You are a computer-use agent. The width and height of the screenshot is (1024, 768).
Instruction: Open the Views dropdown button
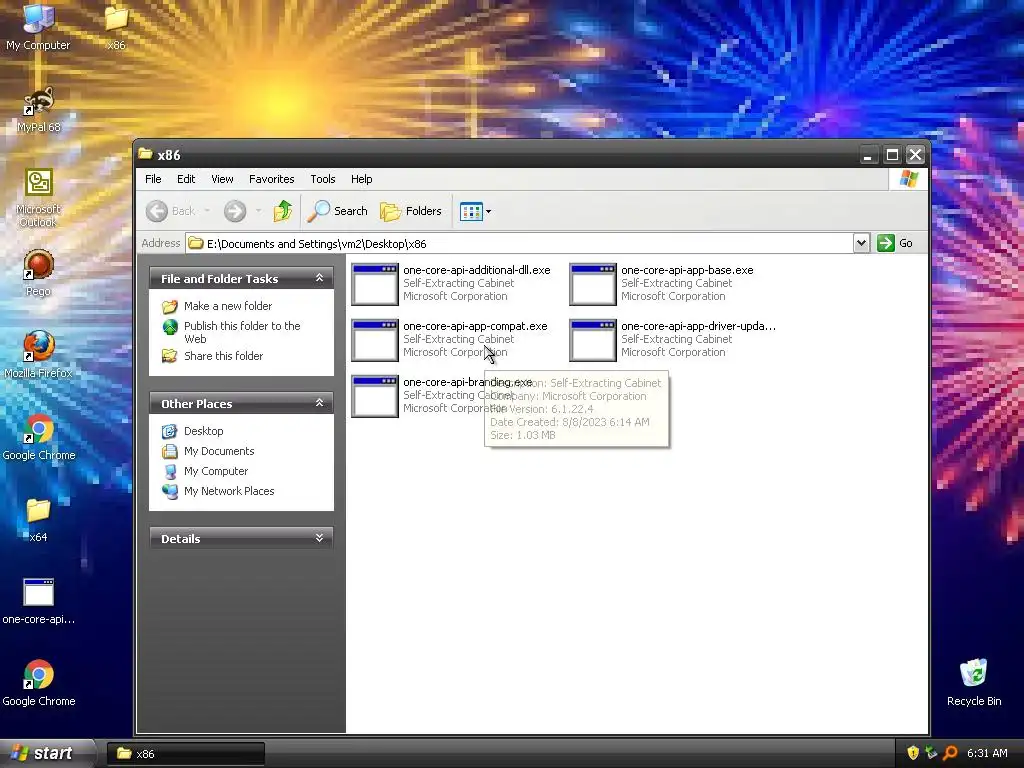[x=475, y=211]
